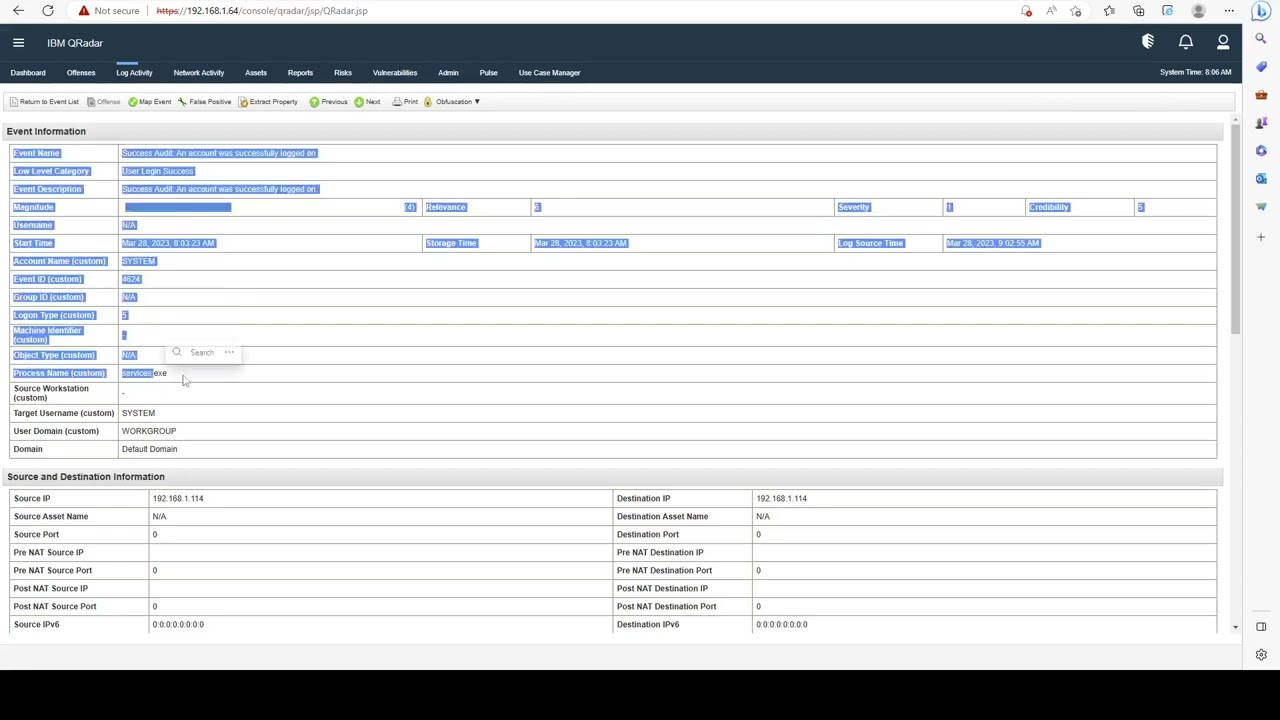This screenshot has height=720, width=1280.
Task: Open the Collections icon
Action: tap(1138, 11)
